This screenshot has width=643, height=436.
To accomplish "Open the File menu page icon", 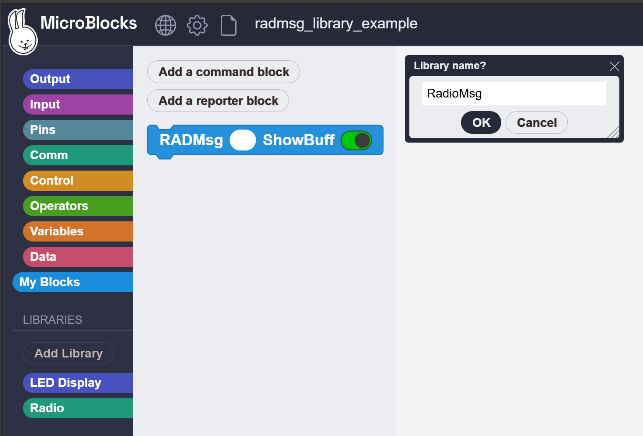I will [229, 24].
